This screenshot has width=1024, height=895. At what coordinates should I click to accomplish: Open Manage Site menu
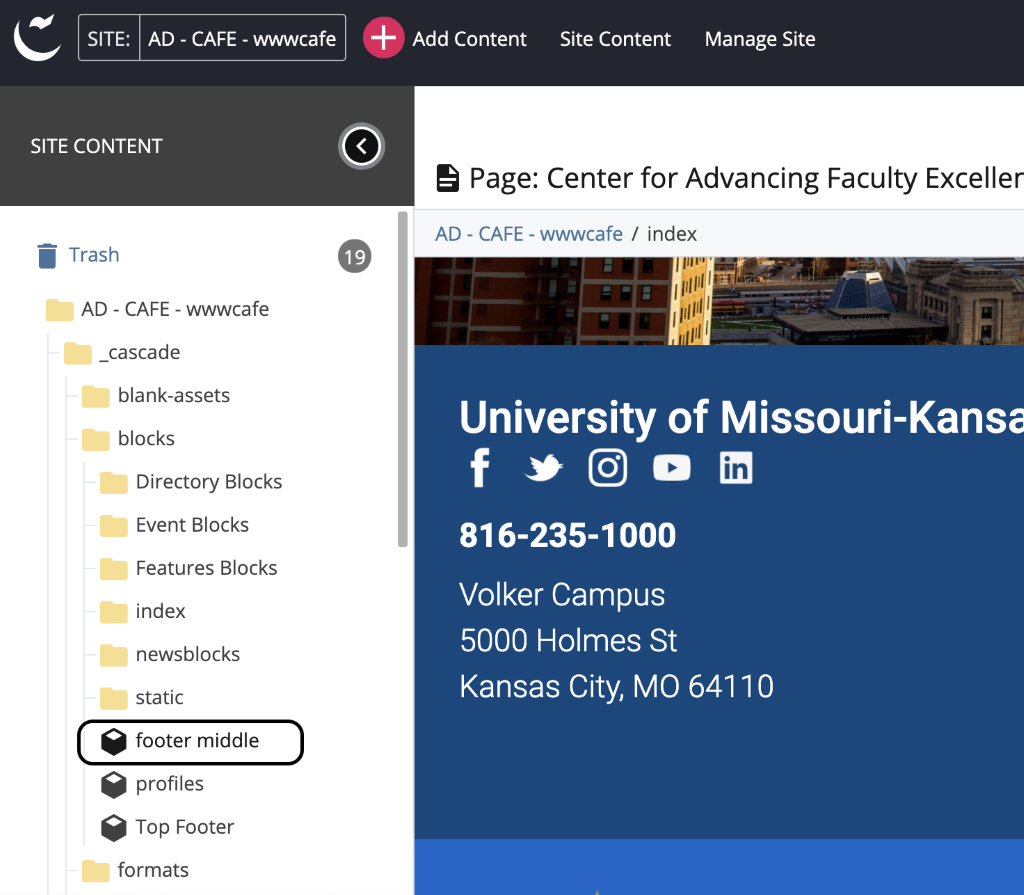[760, 39]
